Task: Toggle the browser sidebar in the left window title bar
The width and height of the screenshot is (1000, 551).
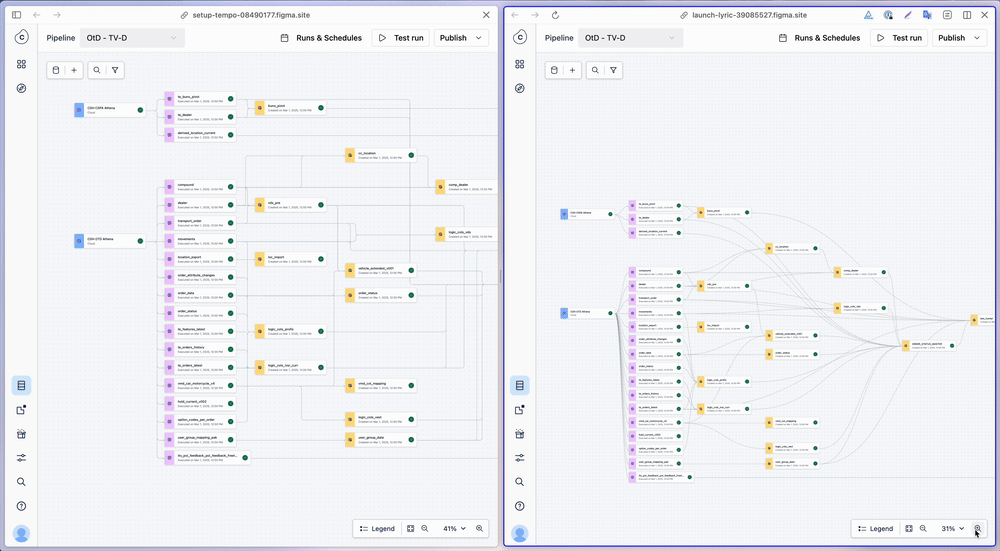Action: click(13, 15)
